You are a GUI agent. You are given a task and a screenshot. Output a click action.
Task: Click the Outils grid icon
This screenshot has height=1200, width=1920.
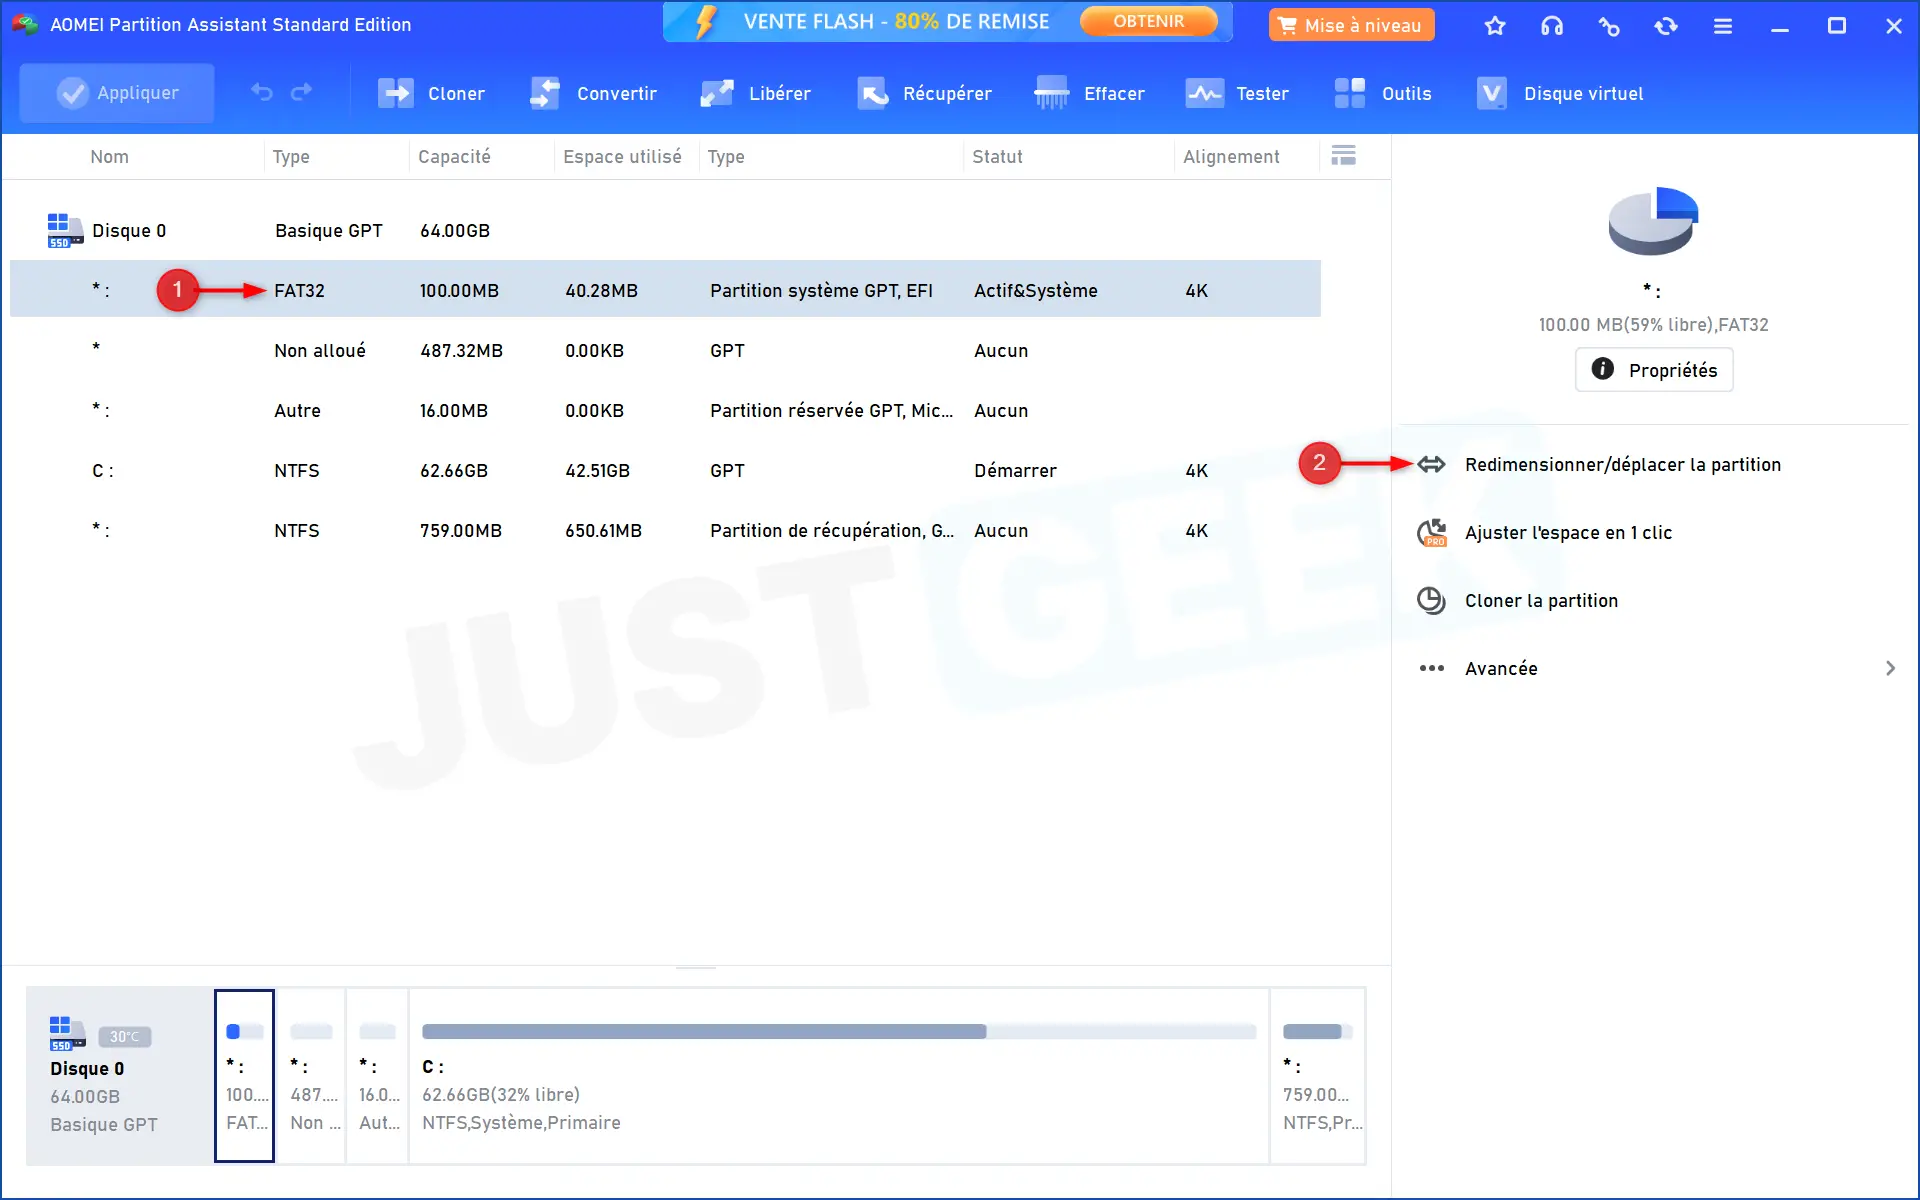[x=1350, y=93]
